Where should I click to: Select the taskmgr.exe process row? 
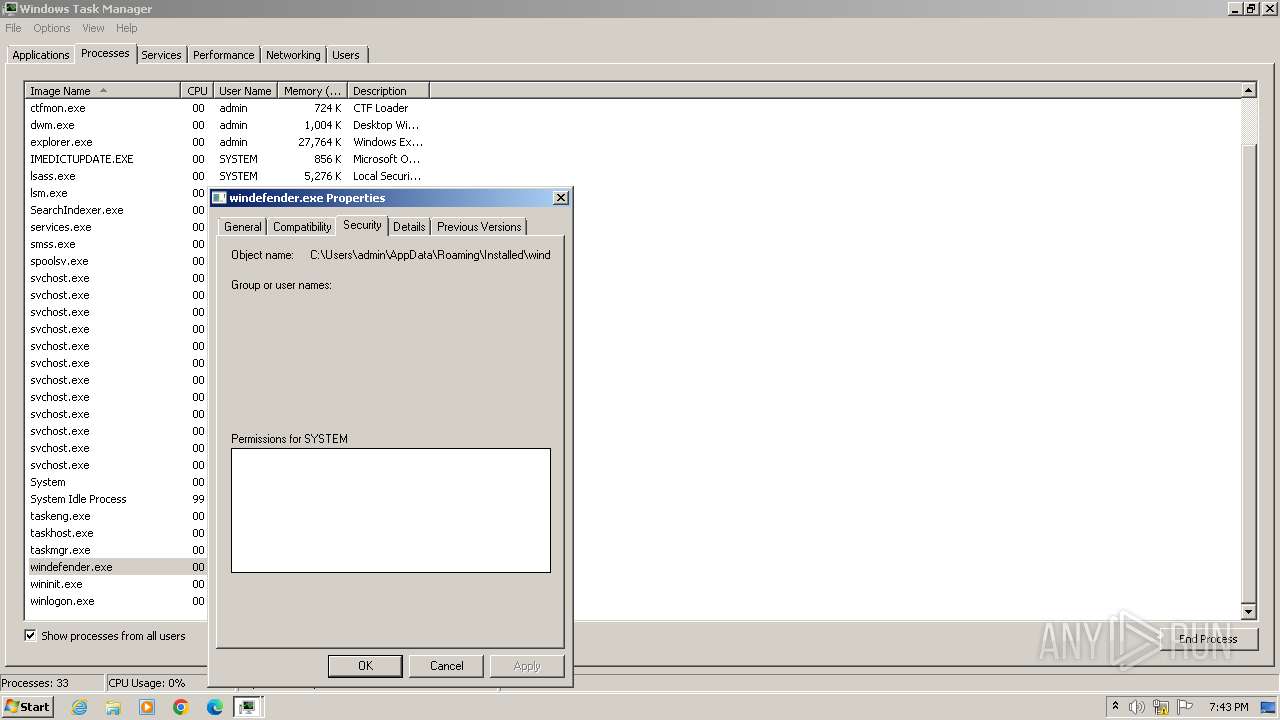[x=117, y=550]
